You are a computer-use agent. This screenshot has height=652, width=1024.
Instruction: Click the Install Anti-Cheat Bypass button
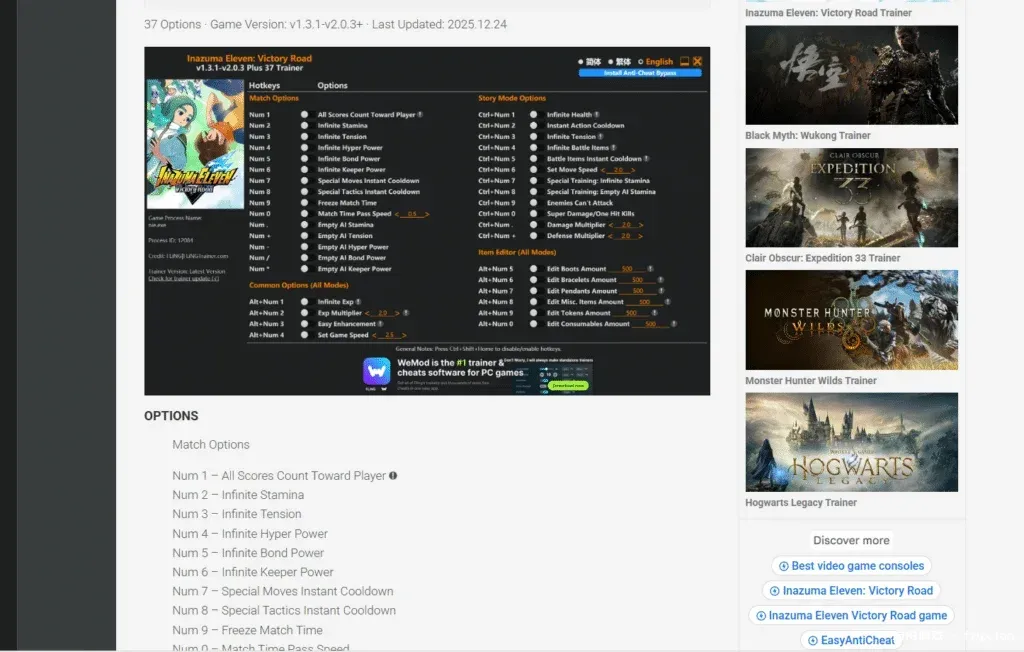click(x=640, y=73)
